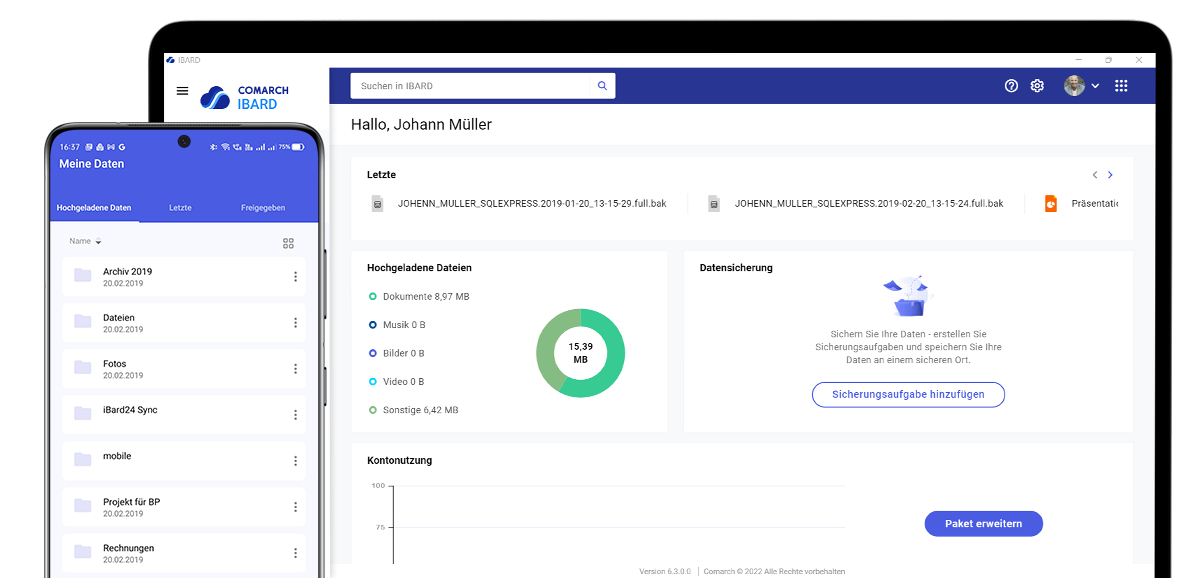Open the help question mark icon
This screenshot has height=578, width=1182.
click(x=1012, y=86)
